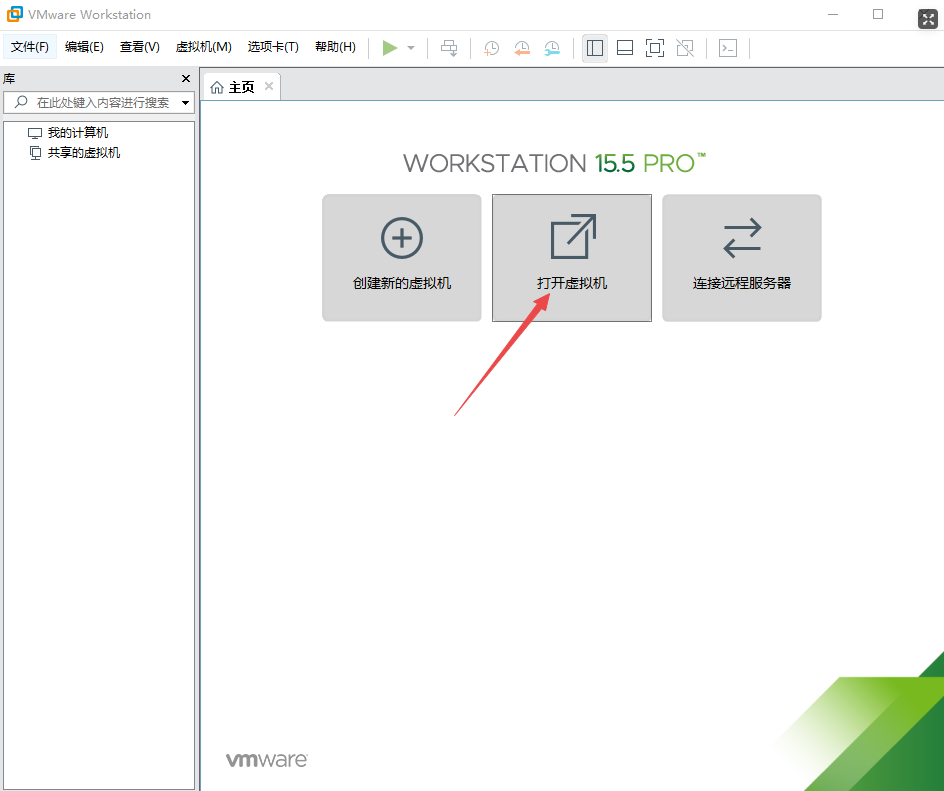The image size is (944, 791).
Task: Open the 文件(F) menu
Action: [x=30, y=47]
